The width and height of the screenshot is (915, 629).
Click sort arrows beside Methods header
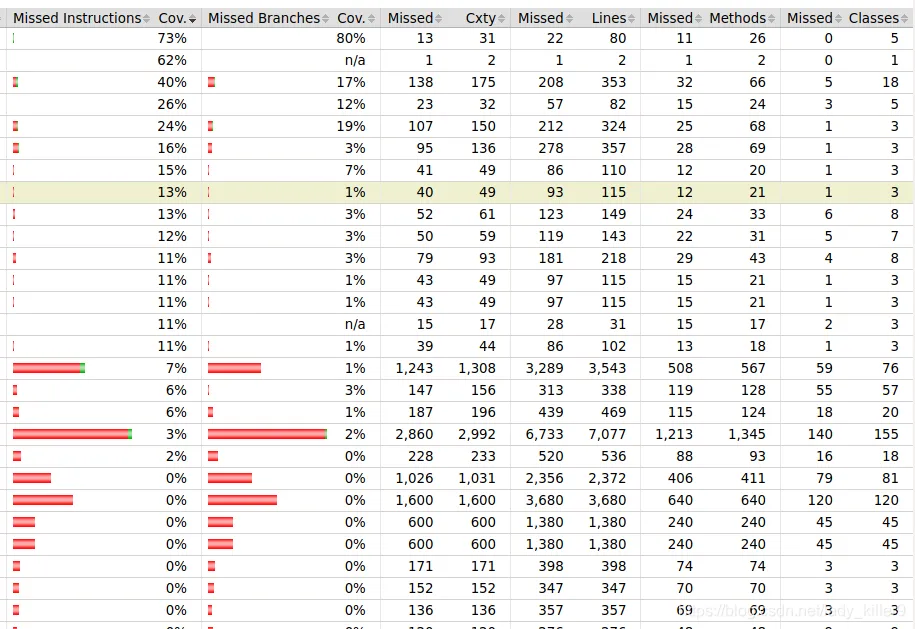771,19
